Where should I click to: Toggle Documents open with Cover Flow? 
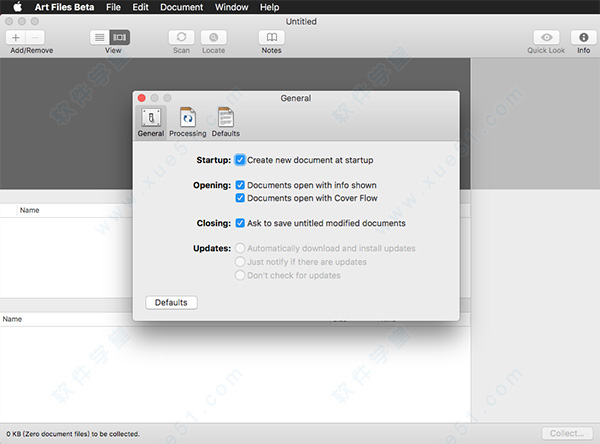click(x=240, y=198)
